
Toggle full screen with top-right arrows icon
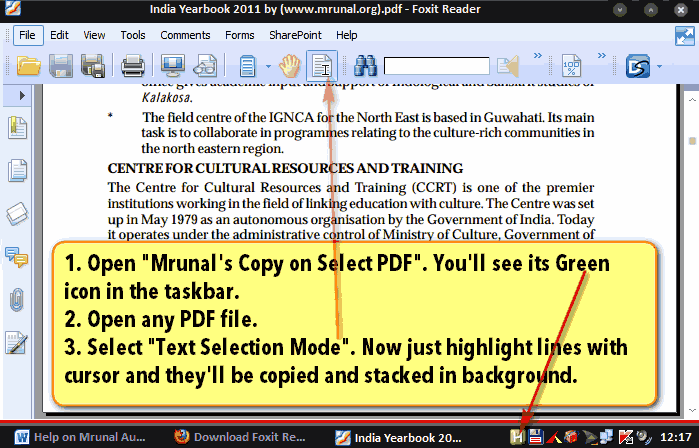[x=685, y=36]
